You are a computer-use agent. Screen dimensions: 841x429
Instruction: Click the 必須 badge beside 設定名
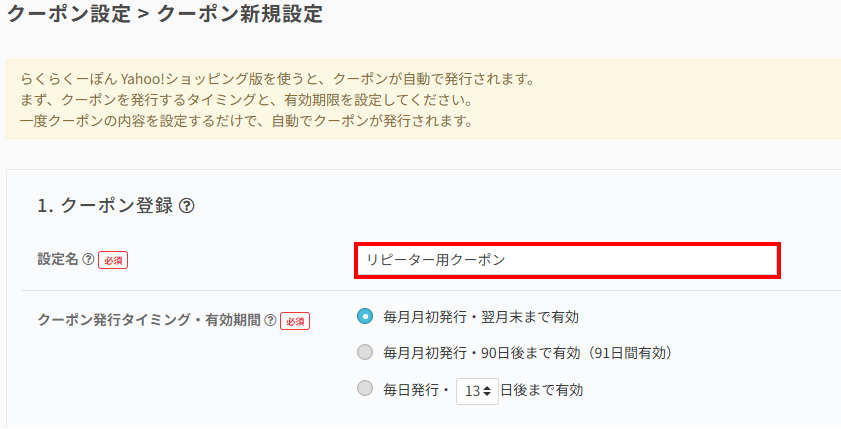click(113, 260)
